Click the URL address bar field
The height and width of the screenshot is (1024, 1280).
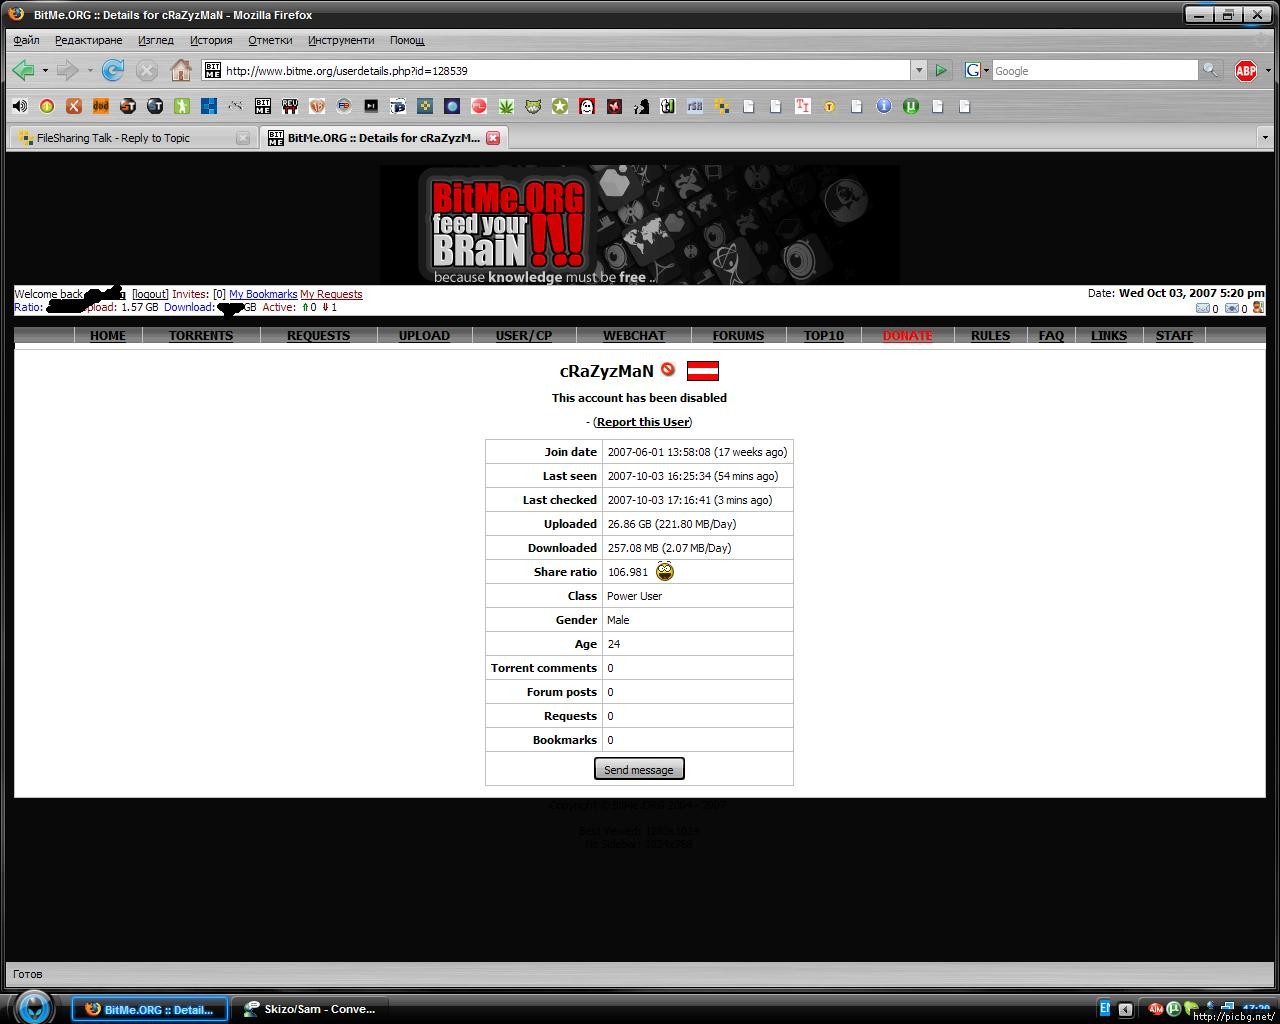pos(565,70)
